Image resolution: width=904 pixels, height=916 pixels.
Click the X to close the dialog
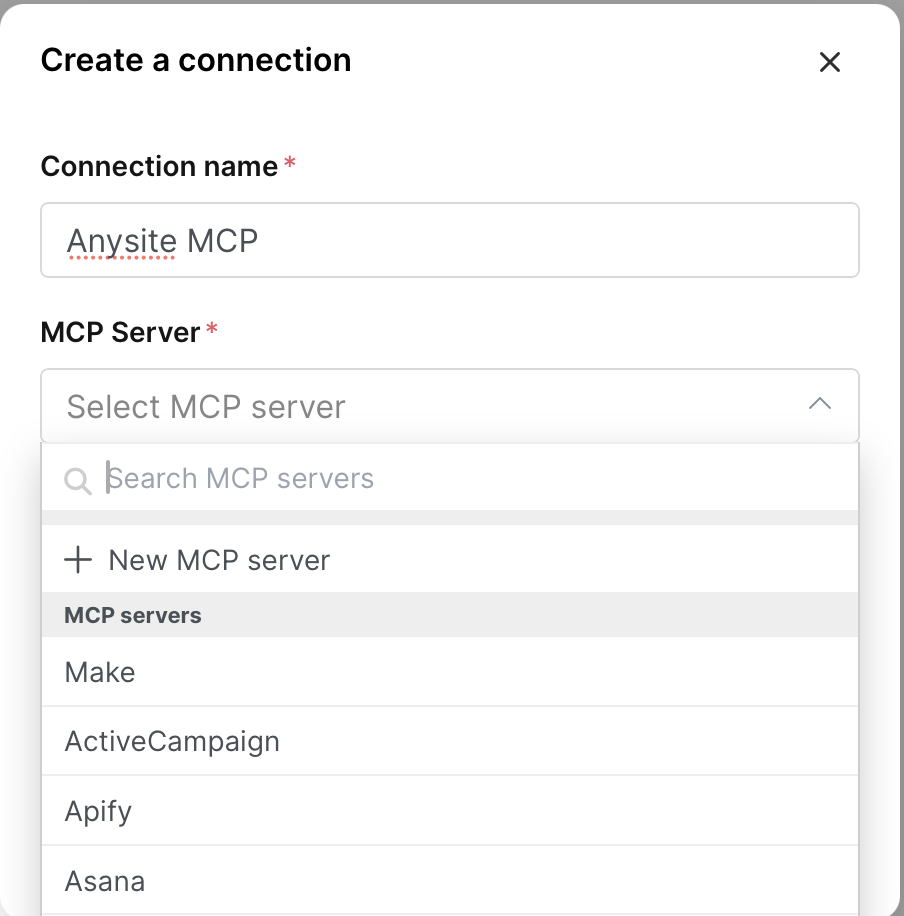coord(830,61)
